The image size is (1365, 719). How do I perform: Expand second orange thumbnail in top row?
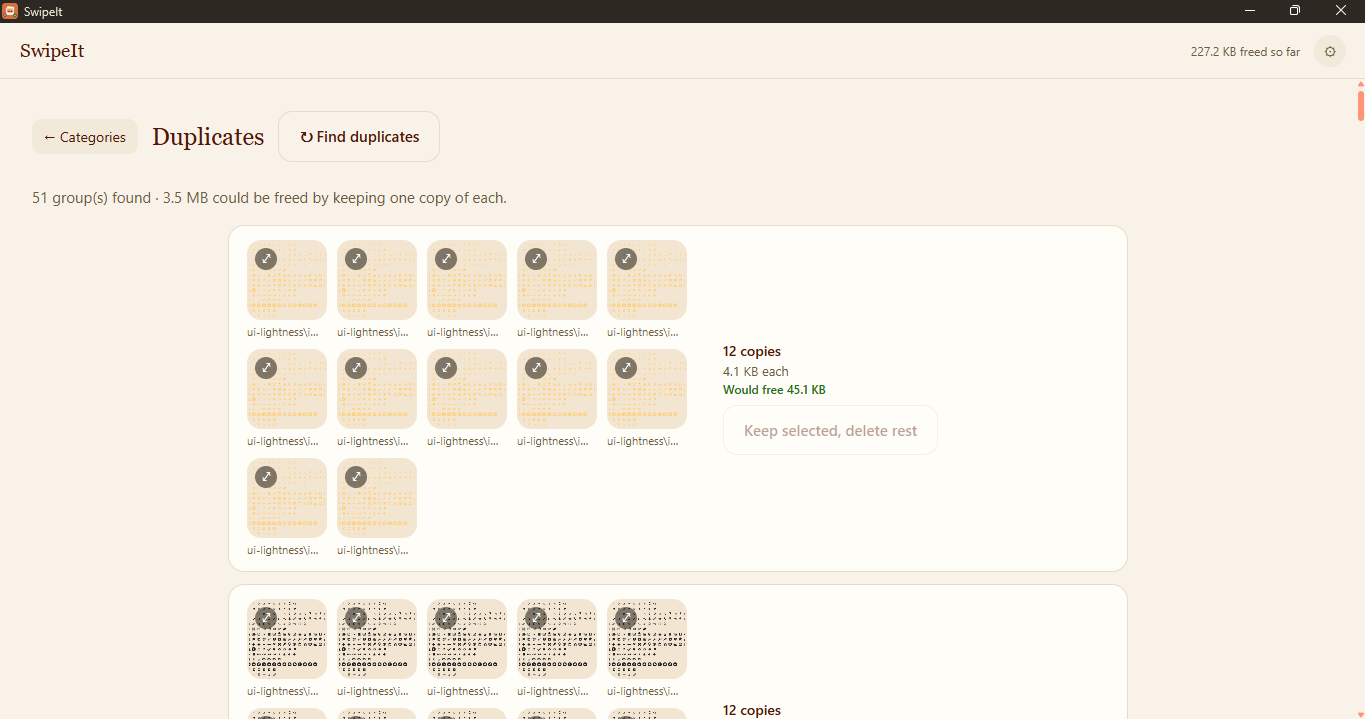(356, 259)
